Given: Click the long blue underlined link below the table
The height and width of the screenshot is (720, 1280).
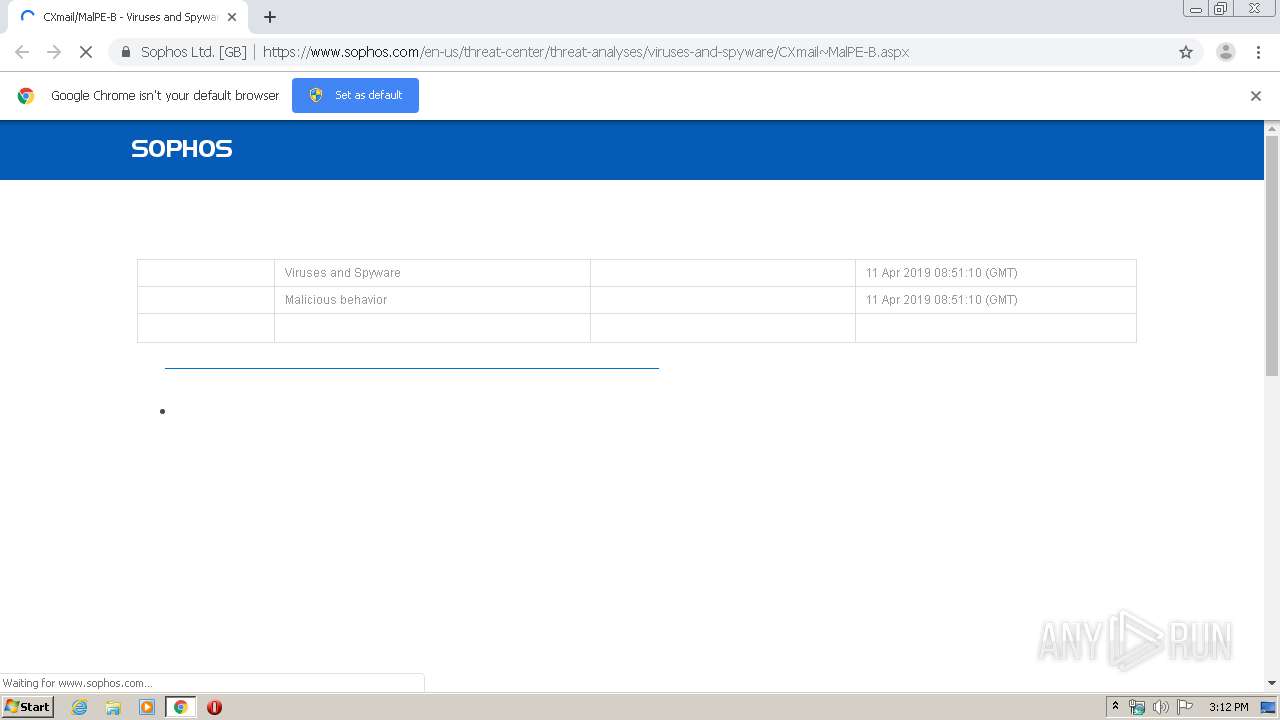Looking at the screenshot, I should pos(411,368).
